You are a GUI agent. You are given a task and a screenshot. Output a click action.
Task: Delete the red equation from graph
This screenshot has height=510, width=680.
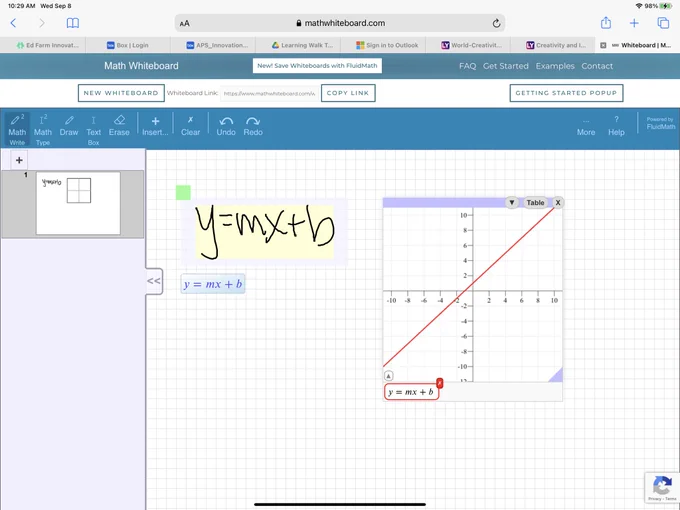pos(439,382)
